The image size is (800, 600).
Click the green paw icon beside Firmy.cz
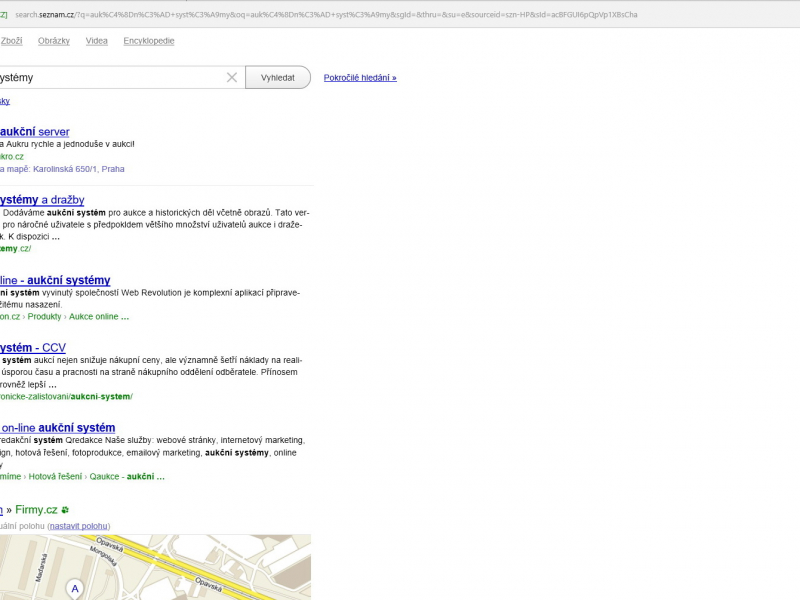pos(65,510)
